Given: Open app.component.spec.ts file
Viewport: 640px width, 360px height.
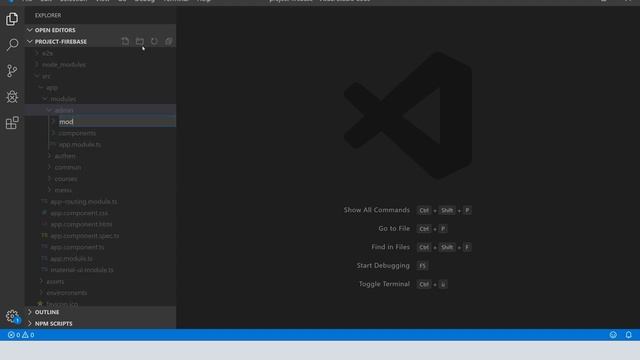Looking at the screenshot, I should [85, 236].
